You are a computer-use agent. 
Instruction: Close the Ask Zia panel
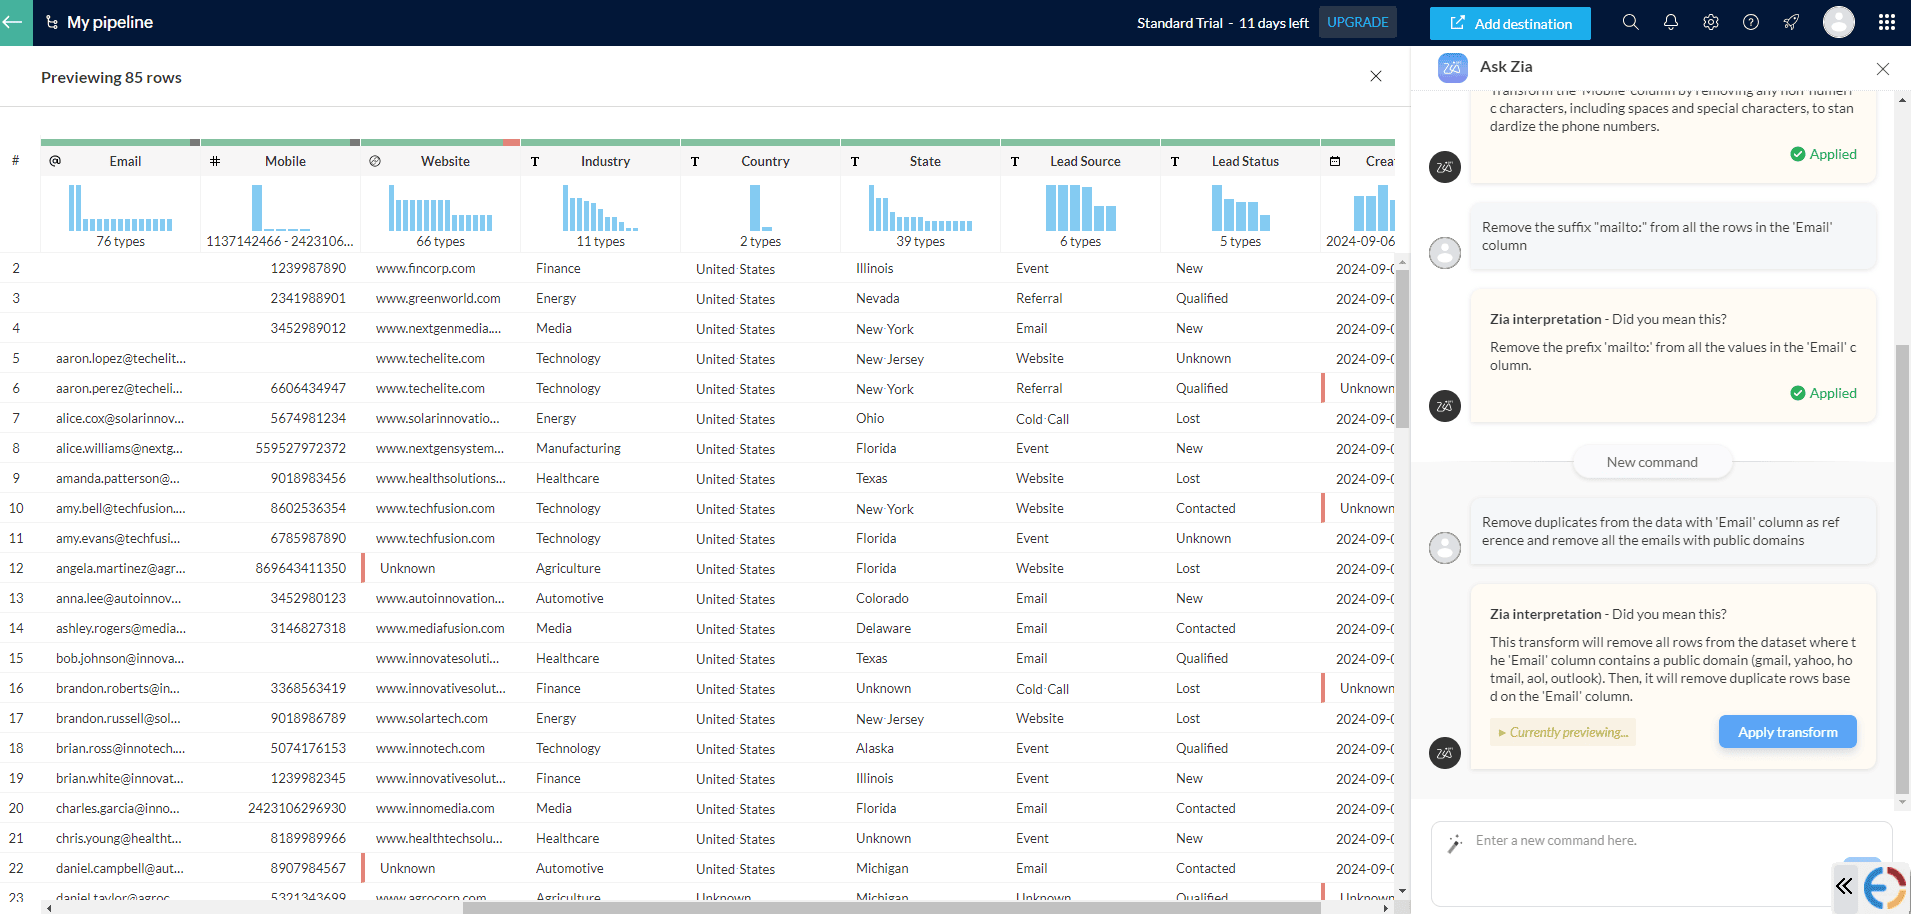(1882, 69)
